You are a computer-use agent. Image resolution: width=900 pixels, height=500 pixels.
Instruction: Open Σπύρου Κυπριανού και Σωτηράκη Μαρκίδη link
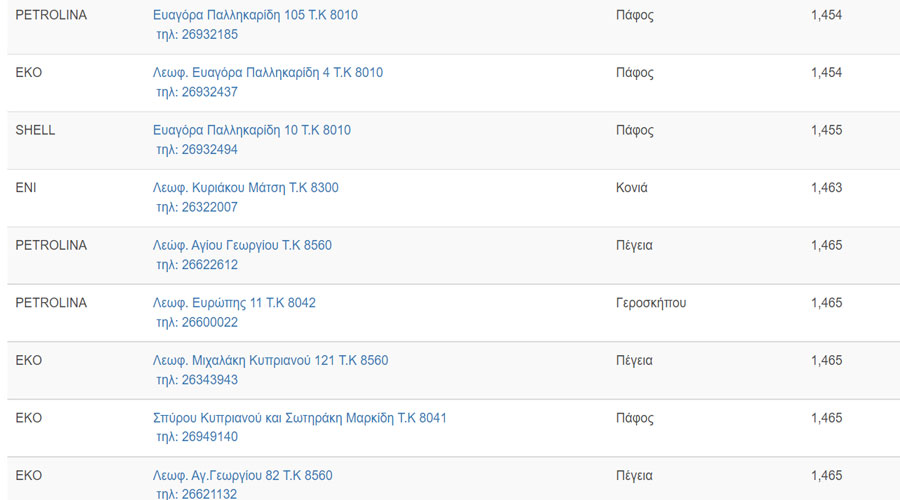click(x=300, y=418)
